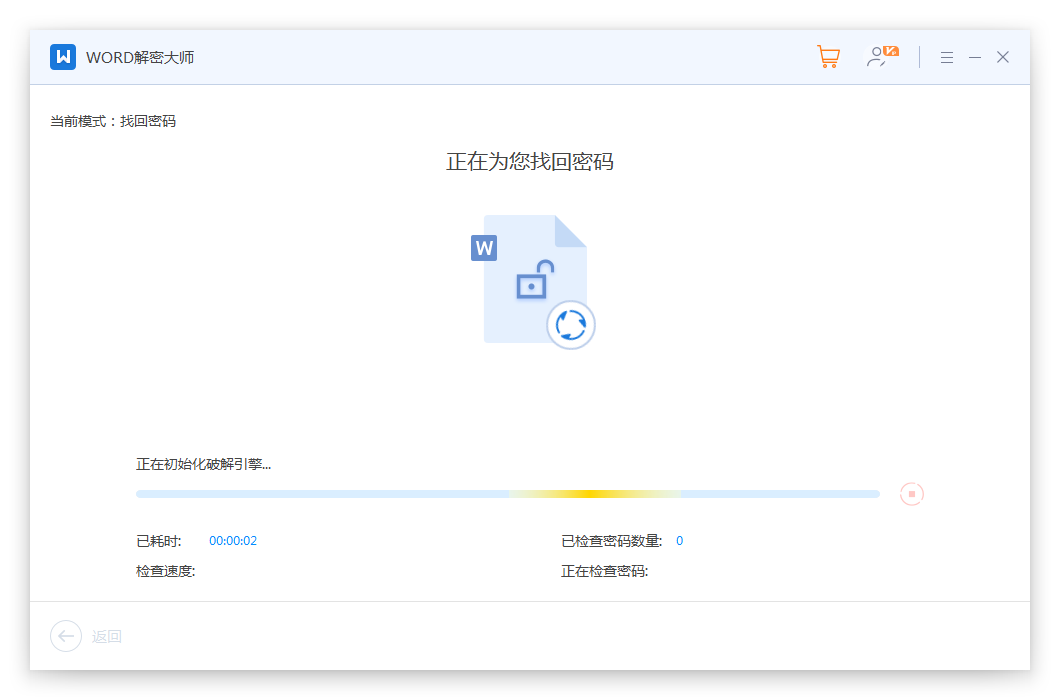This screenshot has height=700, width=1060.
Task: Click the circular refresh spinner icon
Action: 571,325
